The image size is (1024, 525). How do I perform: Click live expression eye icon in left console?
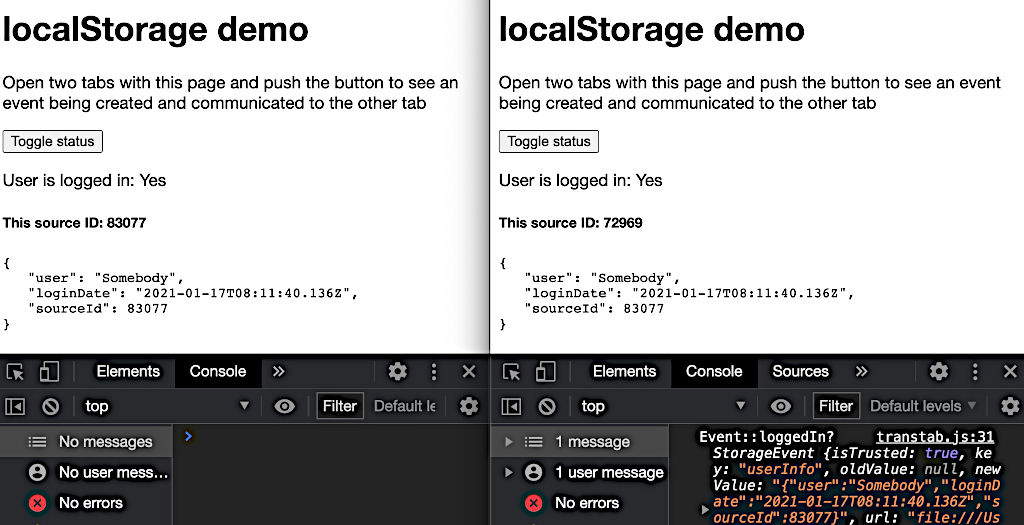pyautogui.click(x=284, y=406)
